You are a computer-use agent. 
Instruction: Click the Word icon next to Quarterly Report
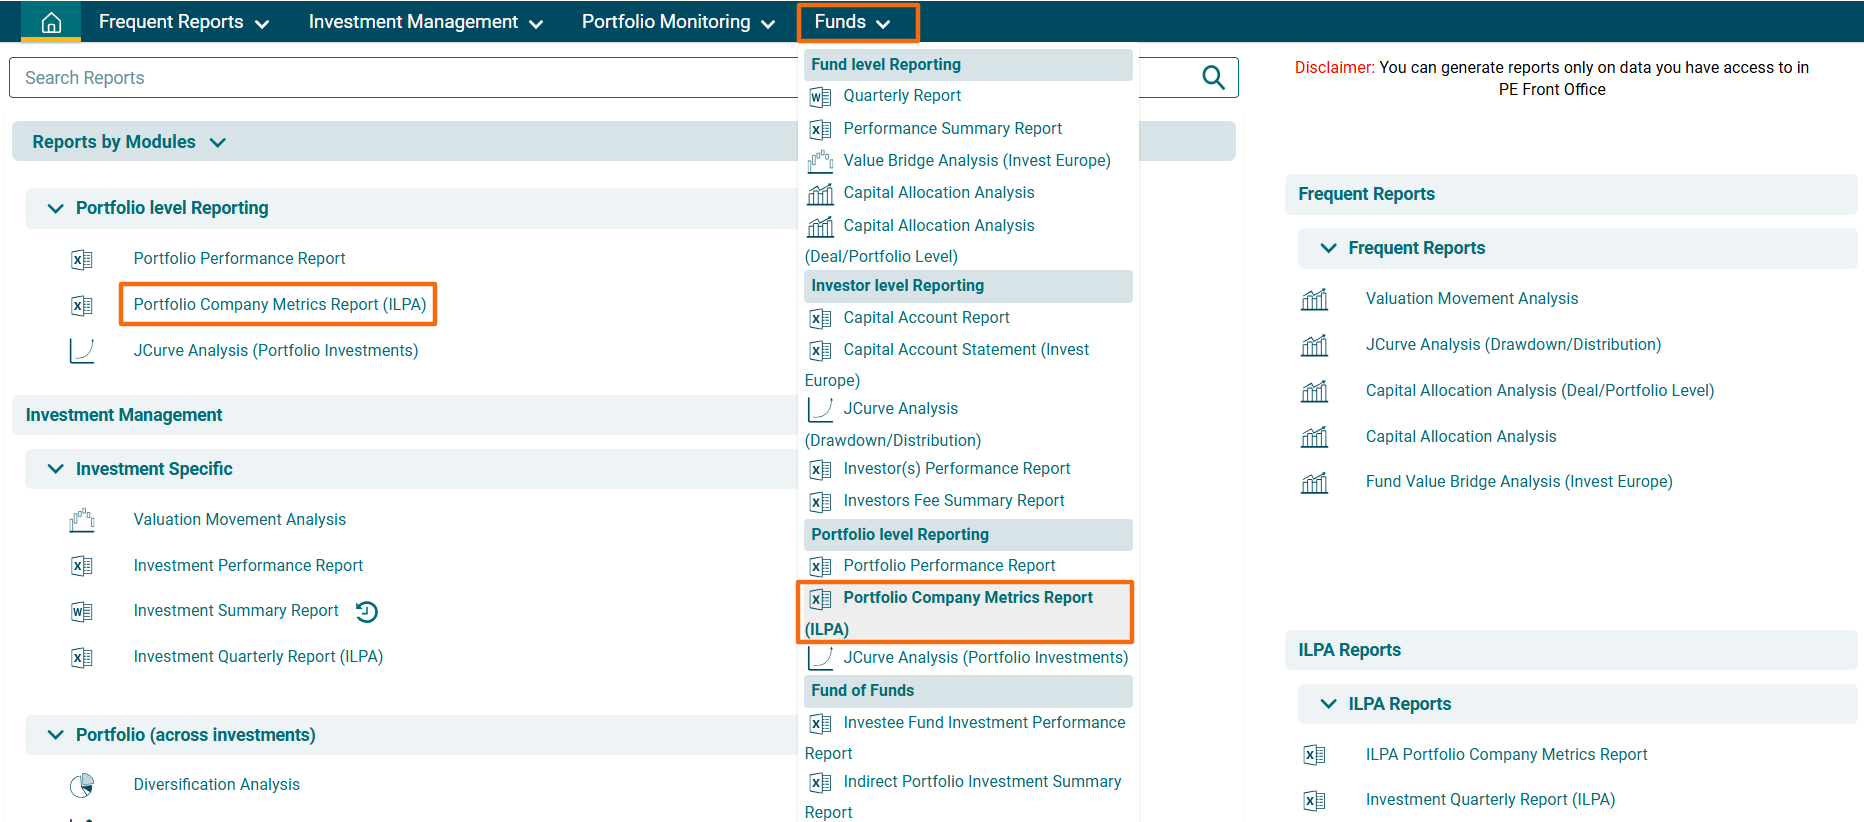click(820, 97)
